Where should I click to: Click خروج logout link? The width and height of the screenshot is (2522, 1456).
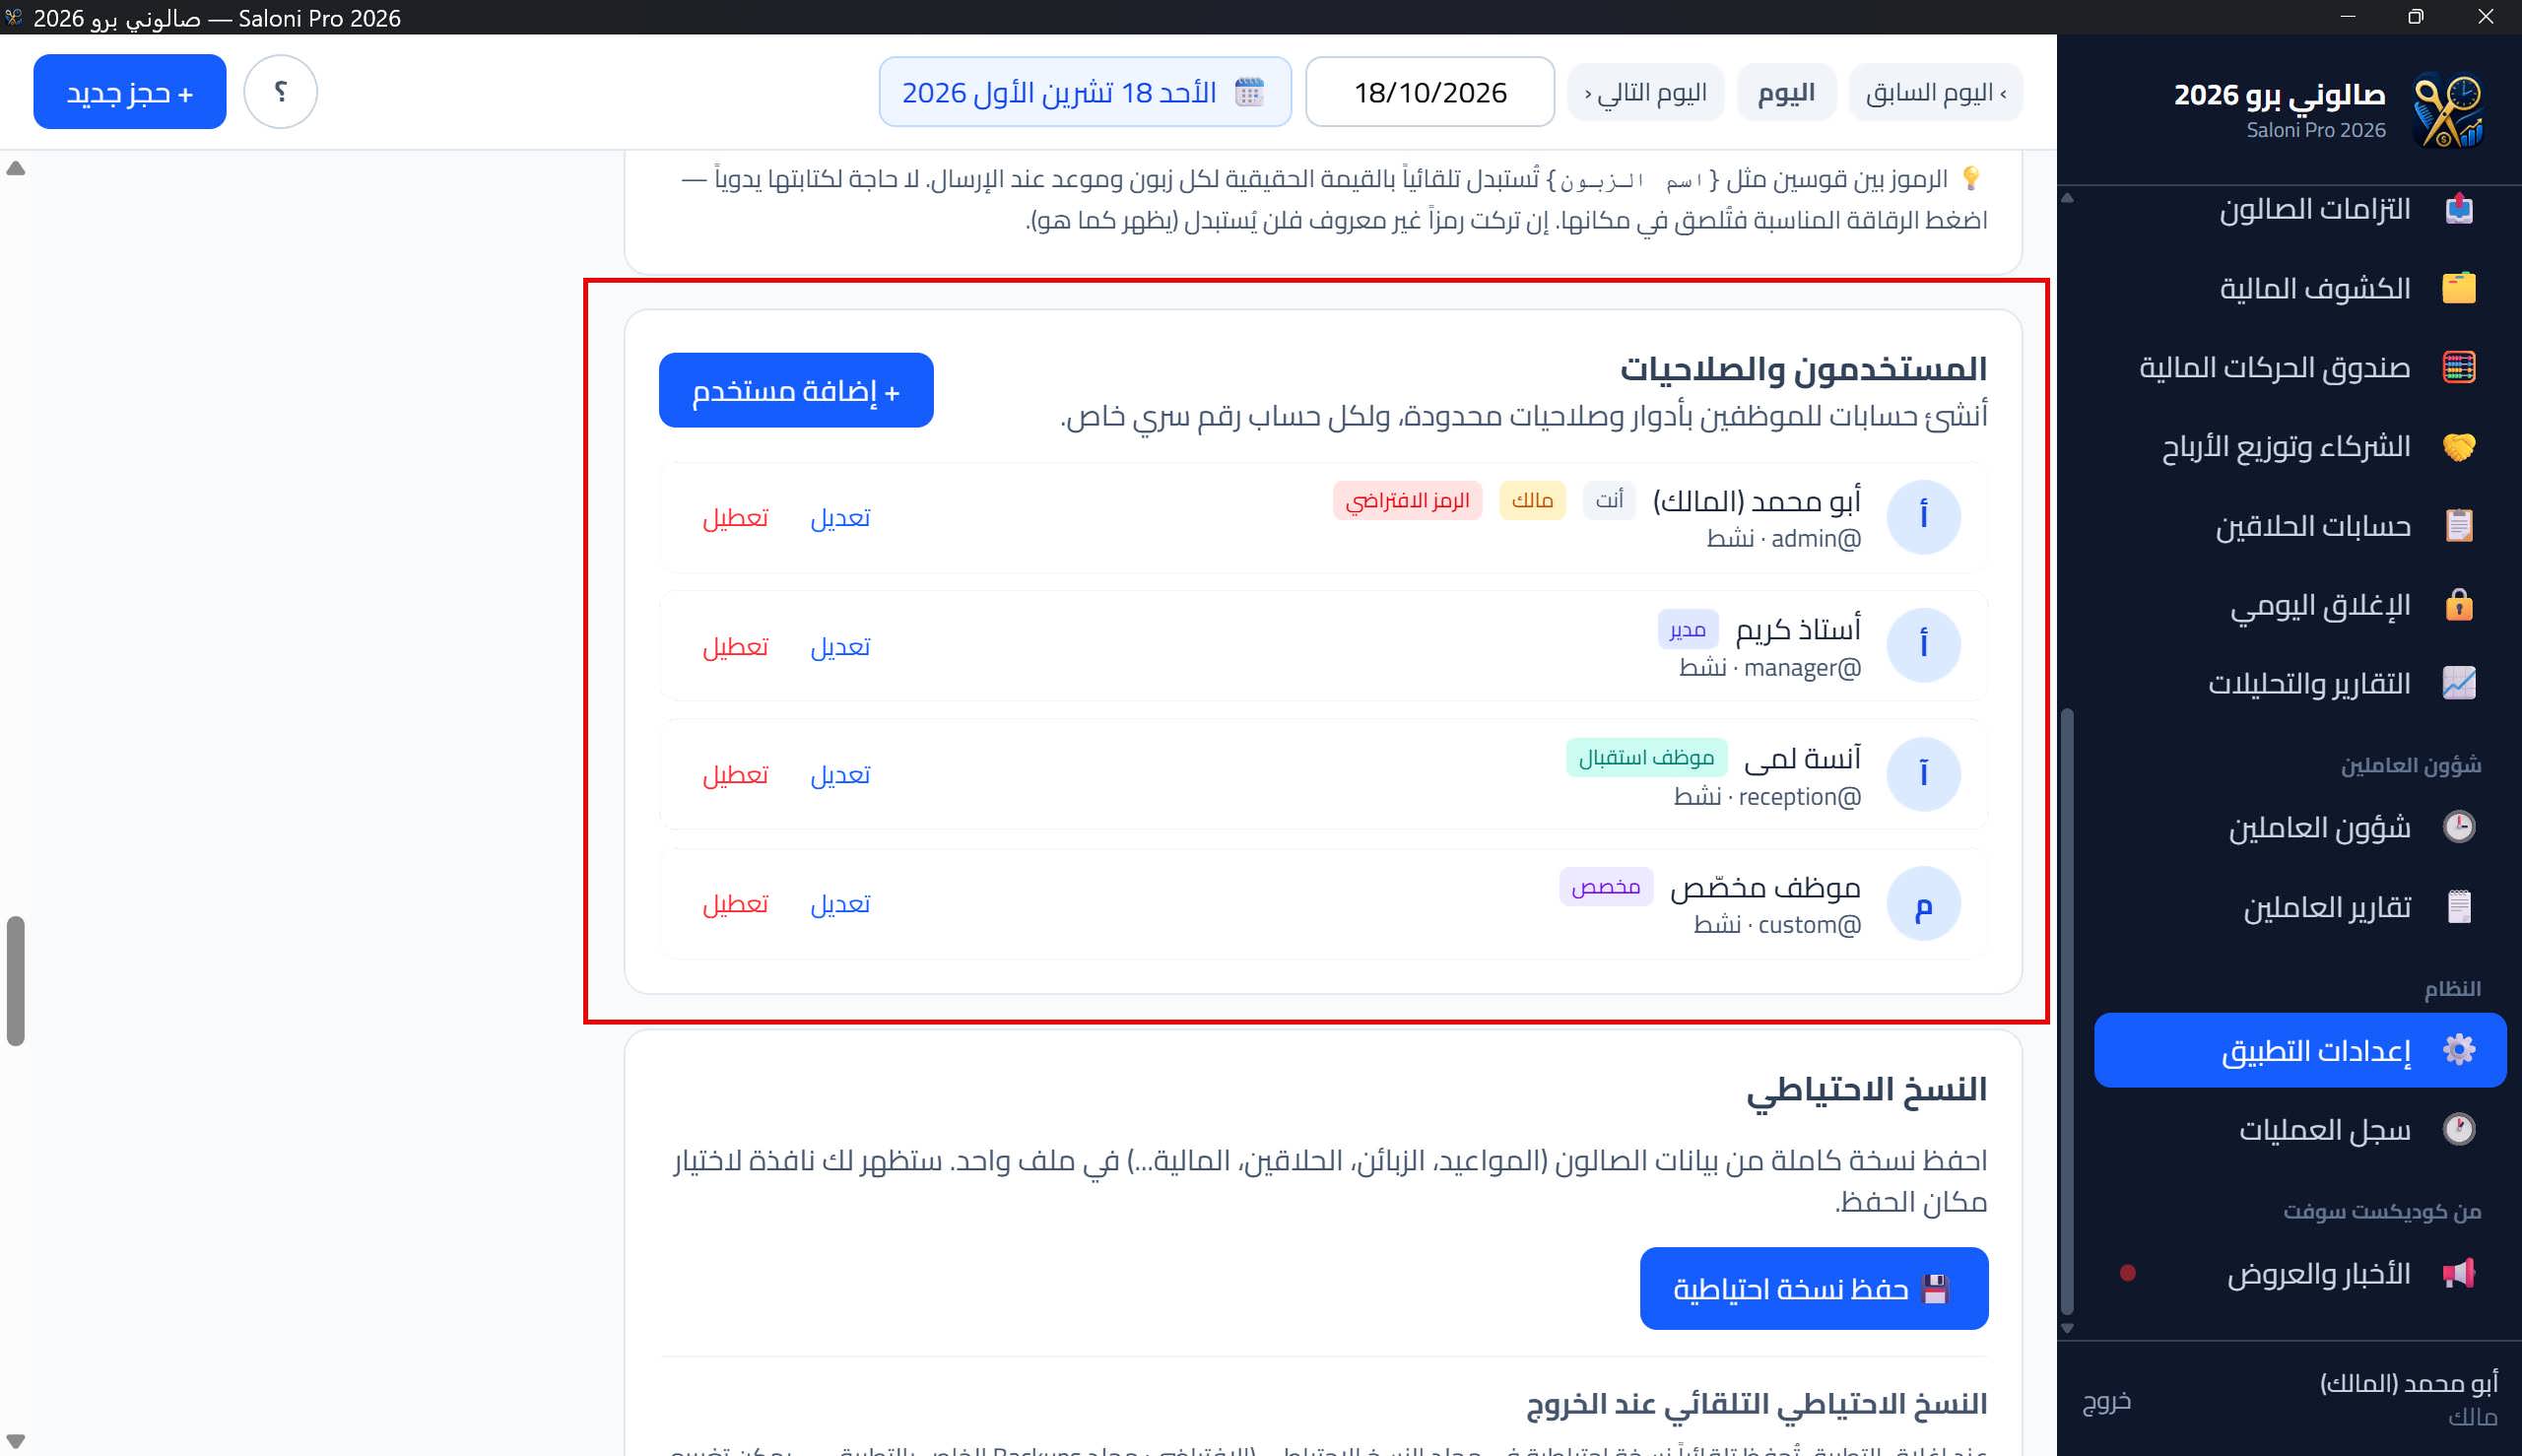pos(2106,1400)
